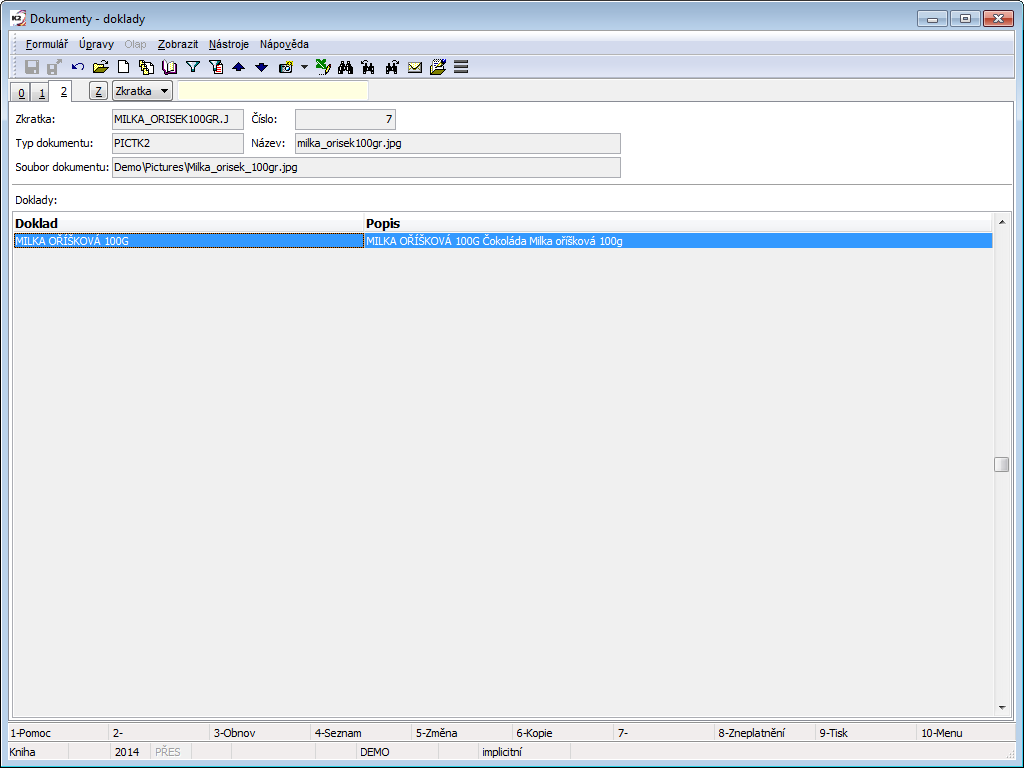1024x768 pixels.
Task: Click the scrollbar up arrow in table
Action: 1002,223
